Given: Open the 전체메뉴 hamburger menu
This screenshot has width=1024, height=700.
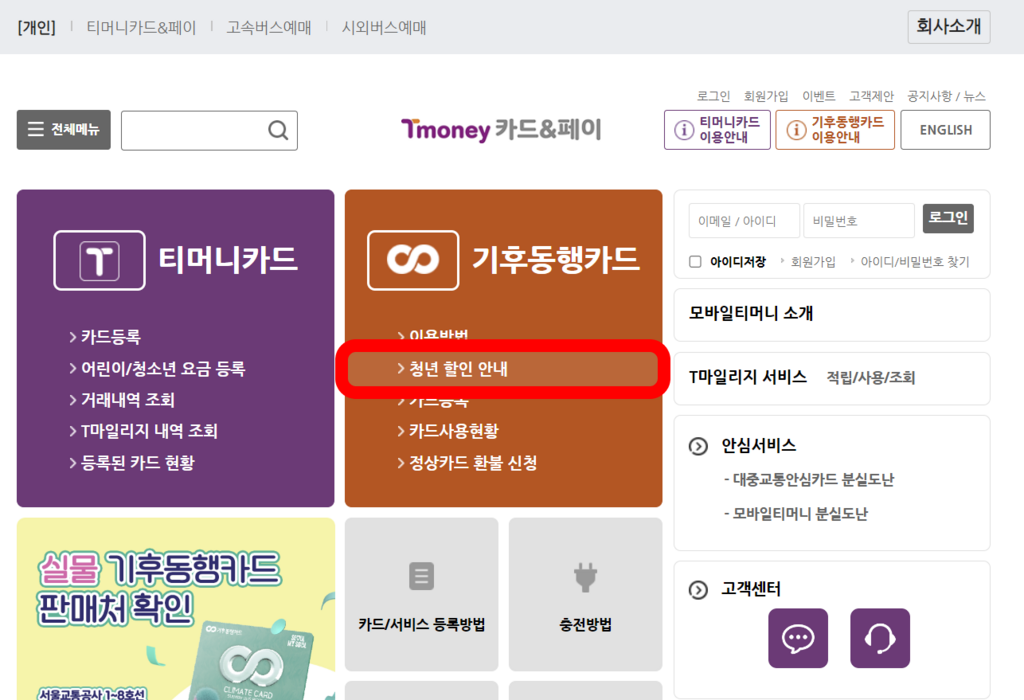Looking at the screenshot, I should coord(63,130).
